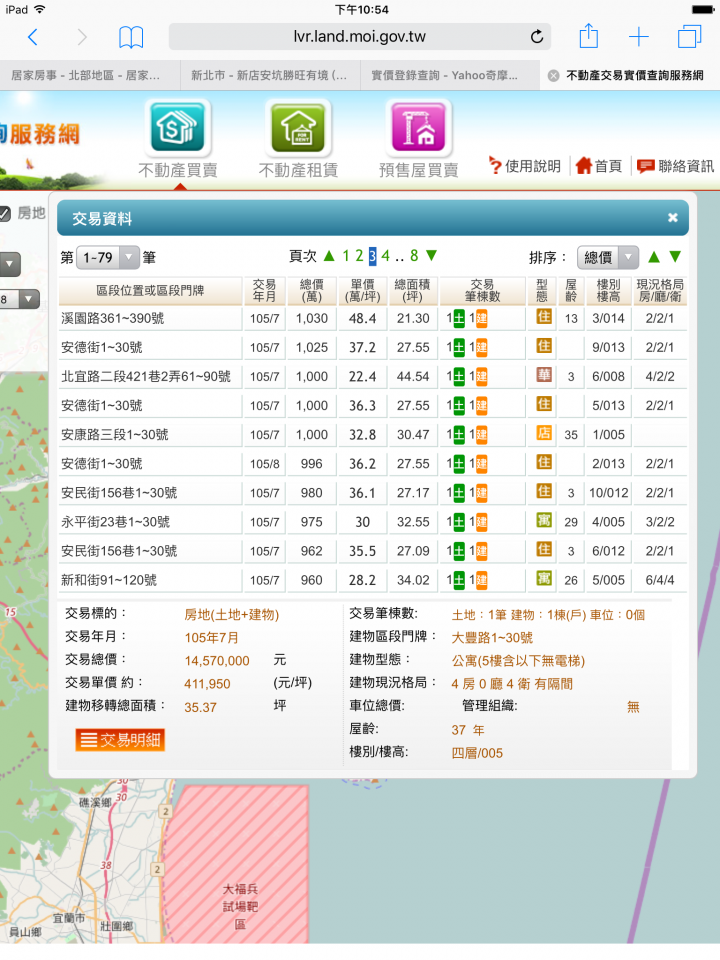
Task: Go to results page 4
Action: click(x=385, y=256)
